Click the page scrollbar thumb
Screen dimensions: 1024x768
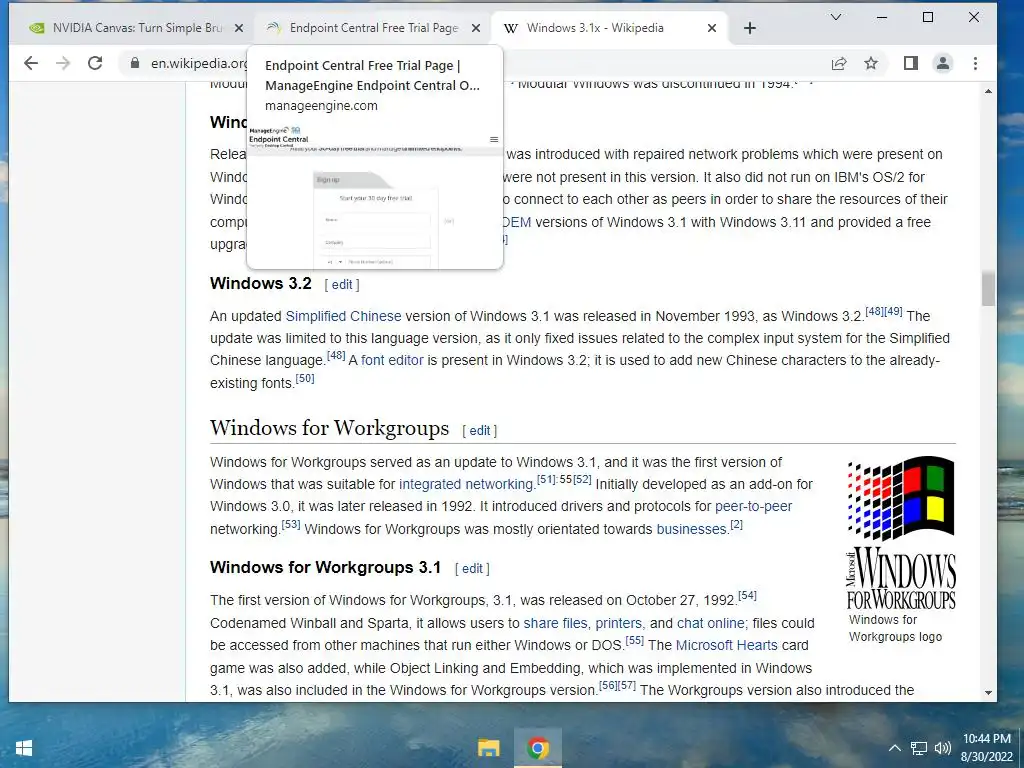(x=988, y=289)
